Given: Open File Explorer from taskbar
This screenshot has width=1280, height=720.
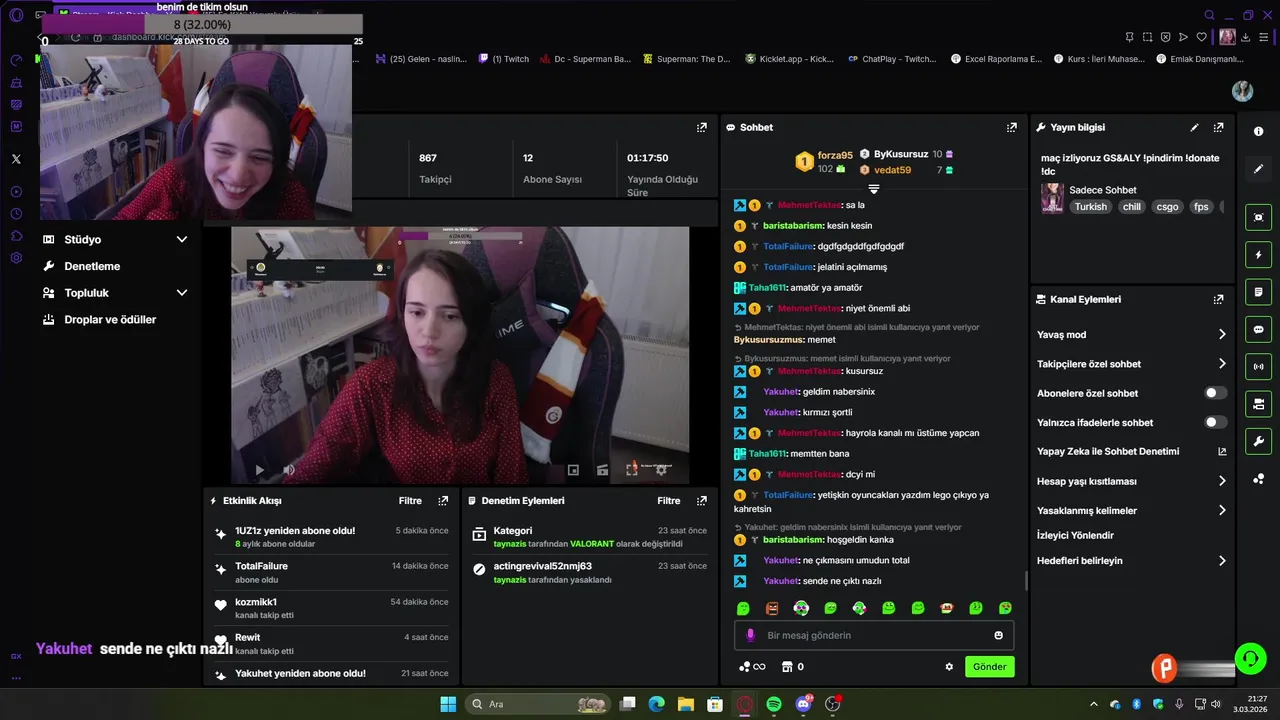Looking at the screenshot, I should point(686,704).
